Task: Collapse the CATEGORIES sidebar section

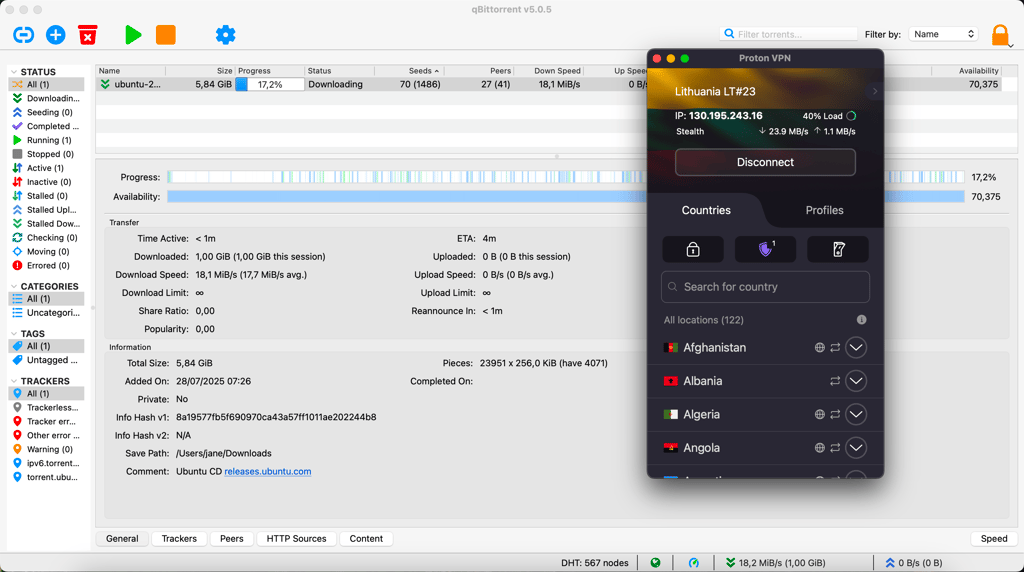Action: point(14,286)
